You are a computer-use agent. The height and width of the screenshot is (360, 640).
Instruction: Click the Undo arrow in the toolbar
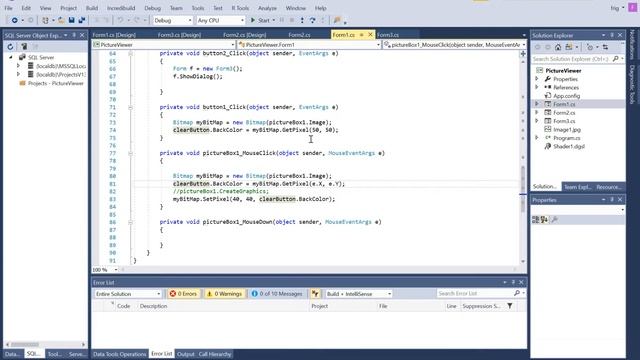point(120,20)
